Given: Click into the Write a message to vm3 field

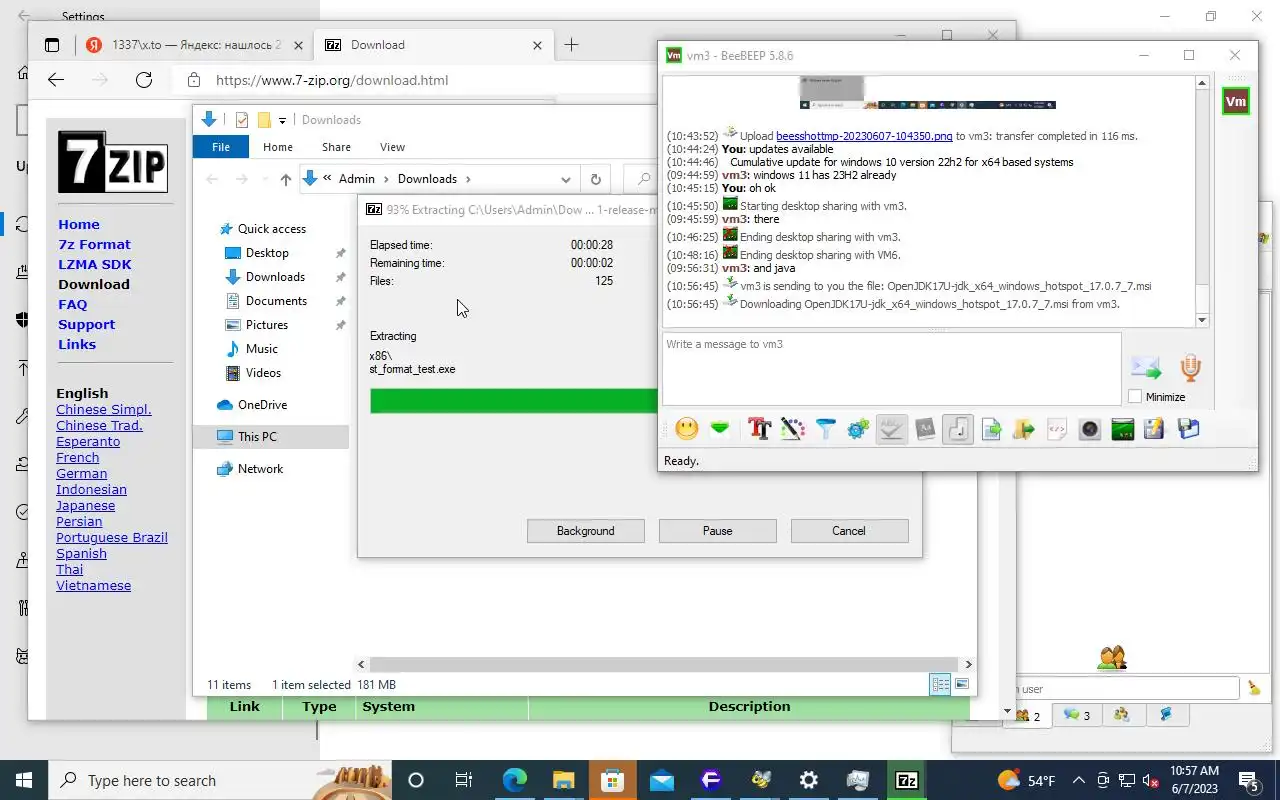Looking at the screenshot, I should pyautogui.click(x=892, y=369).
